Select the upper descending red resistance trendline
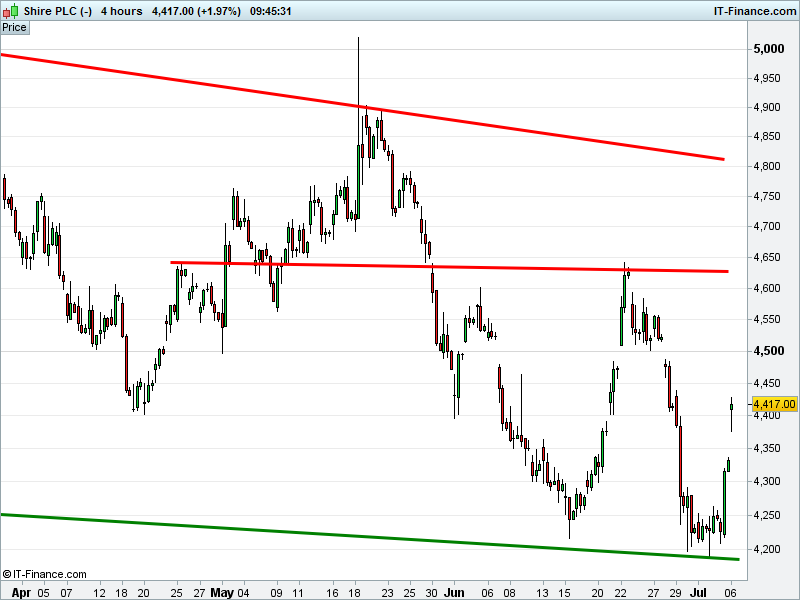The height and width of the screenshot is (600, 800). (362, 107)
